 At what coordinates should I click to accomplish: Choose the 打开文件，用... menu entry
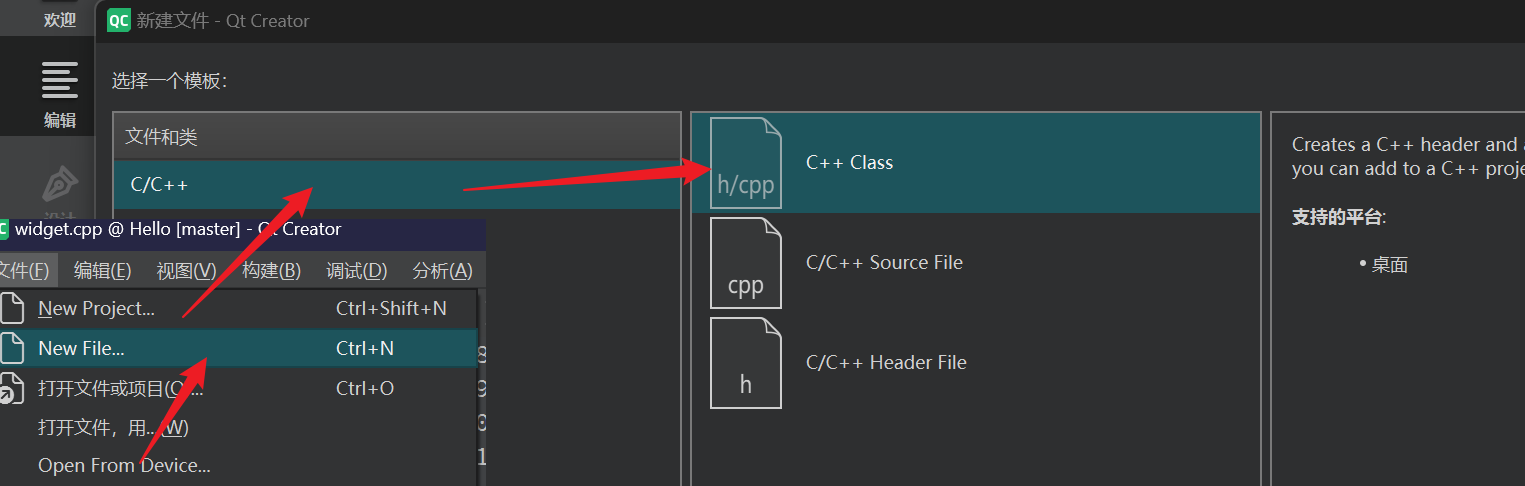(x=113, y=427)
